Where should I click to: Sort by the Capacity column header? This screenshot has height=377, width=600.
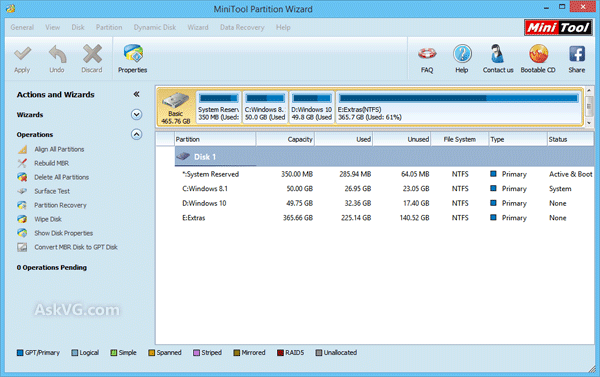click(x=285, y=139)
